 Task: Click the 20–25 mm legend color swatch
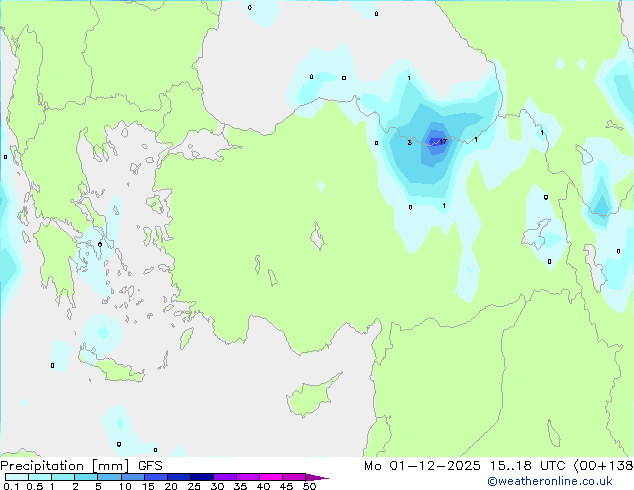(x=178, y=477)
